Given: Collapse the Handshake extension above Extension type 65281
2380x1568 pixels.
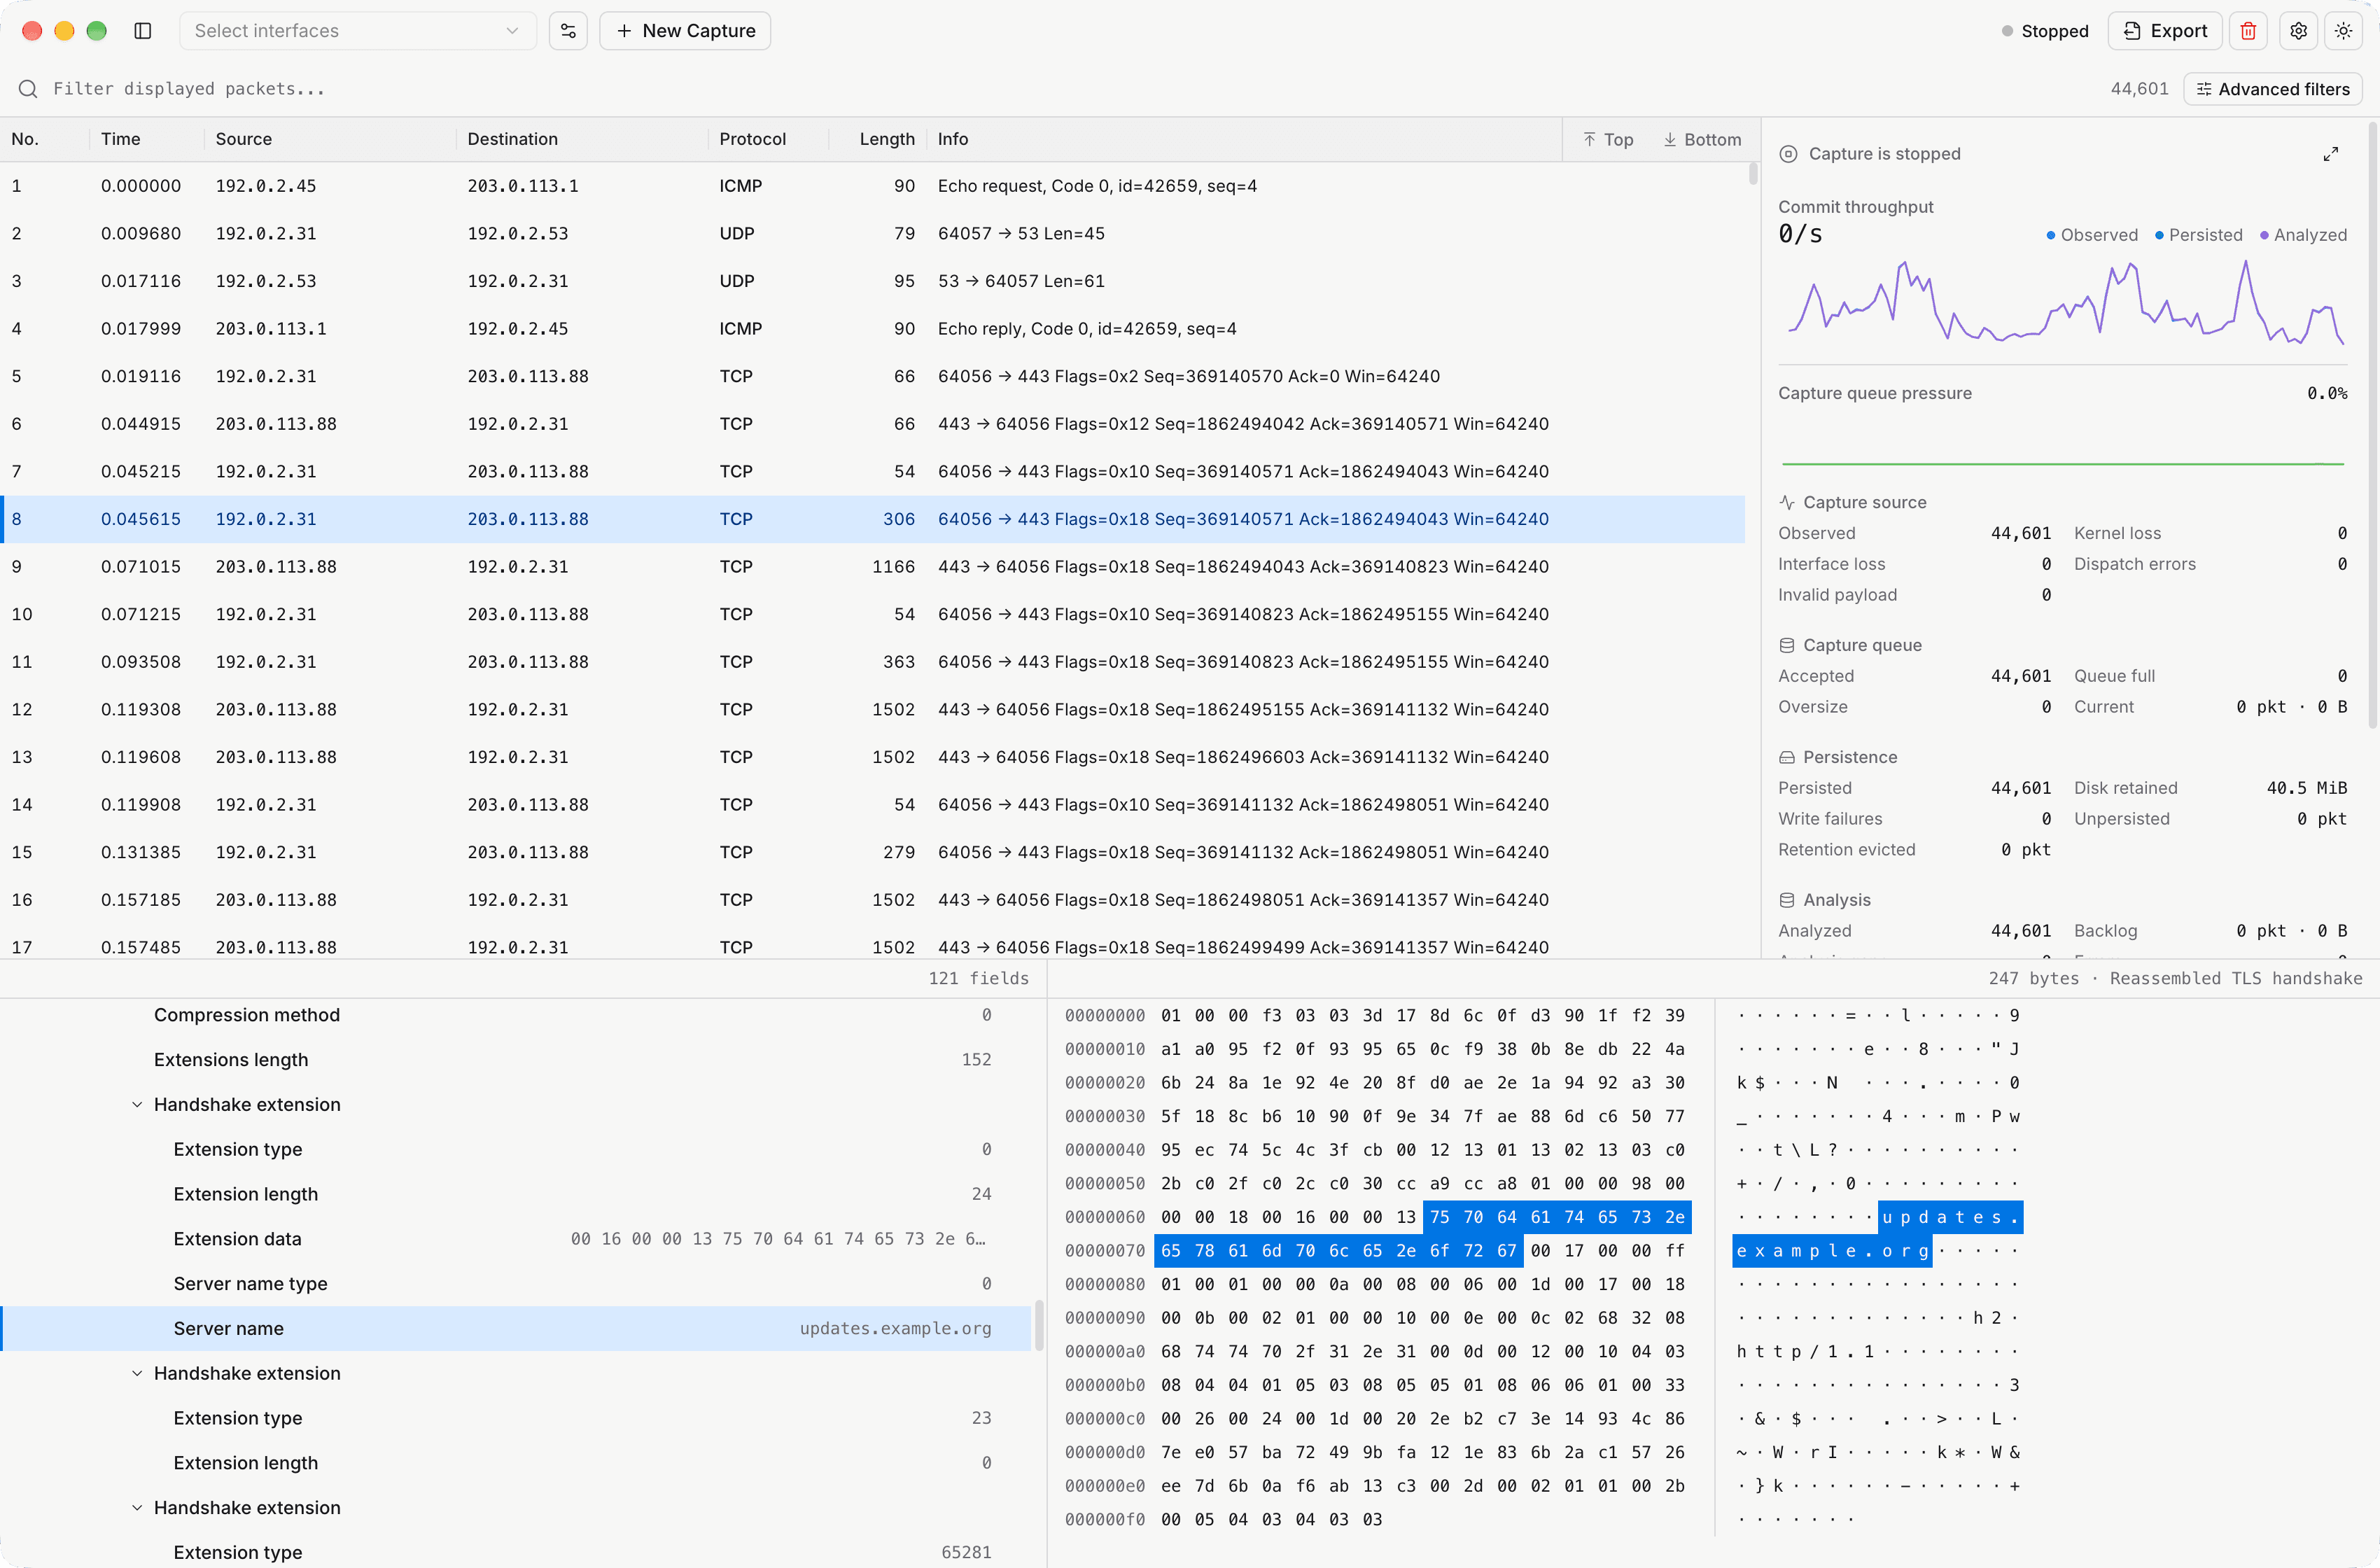Looking at the screenshot, I should pos(137,1508).
